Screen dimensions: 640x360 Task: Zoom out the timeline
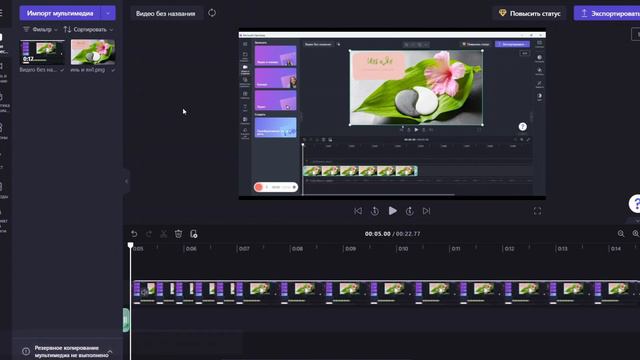621,233
